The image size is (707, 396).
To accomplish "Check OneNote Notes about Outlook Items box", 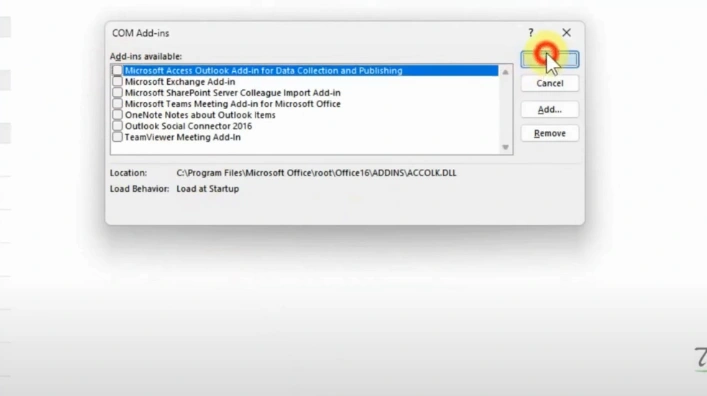I will pos(117,115).
